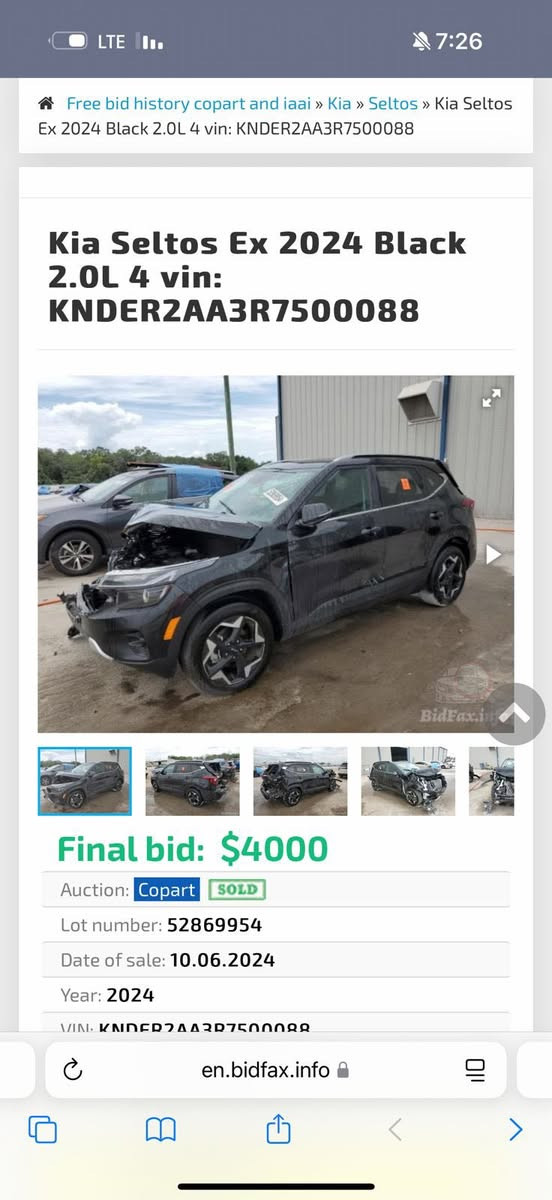The height and width of the screenshot is (1200, 552).
Task: Go forward with the Safari forward arrow
Action: 515,1130
